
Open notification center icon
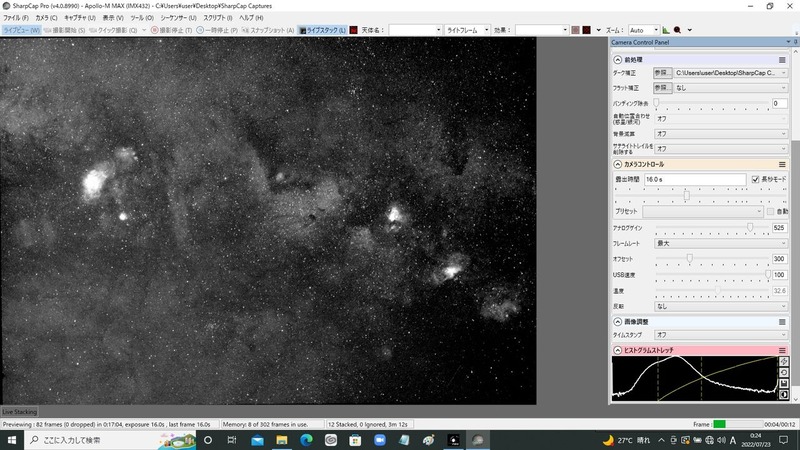[x=783, y=440]
